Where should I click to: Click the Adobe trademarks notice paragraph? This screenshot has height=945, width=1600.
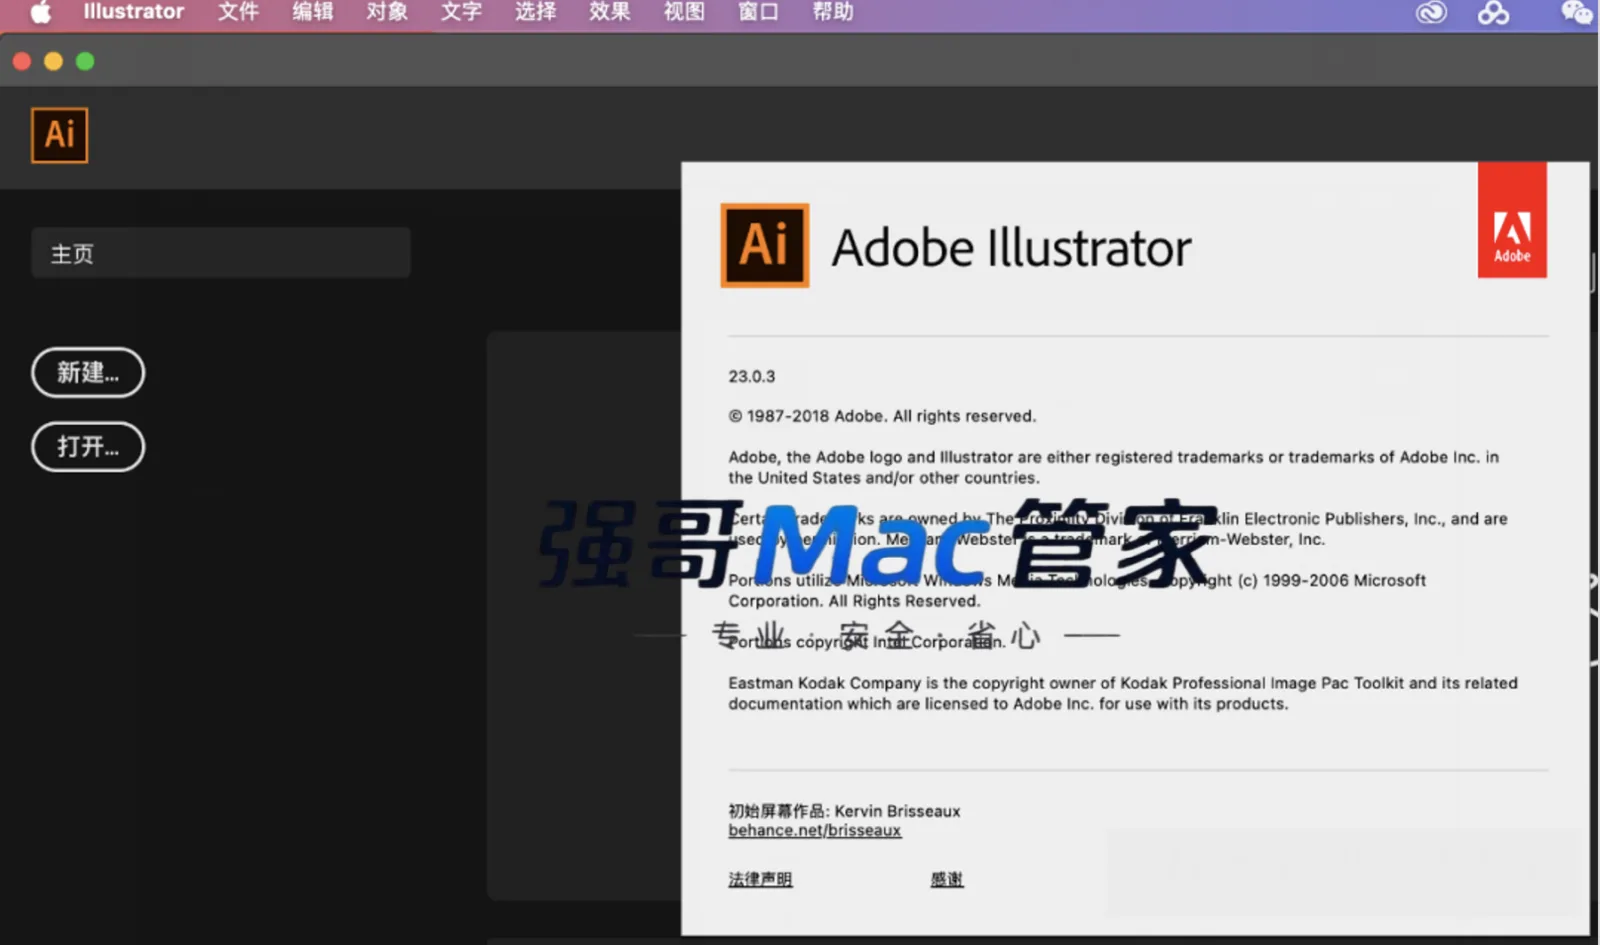[x=1113, y=467]
